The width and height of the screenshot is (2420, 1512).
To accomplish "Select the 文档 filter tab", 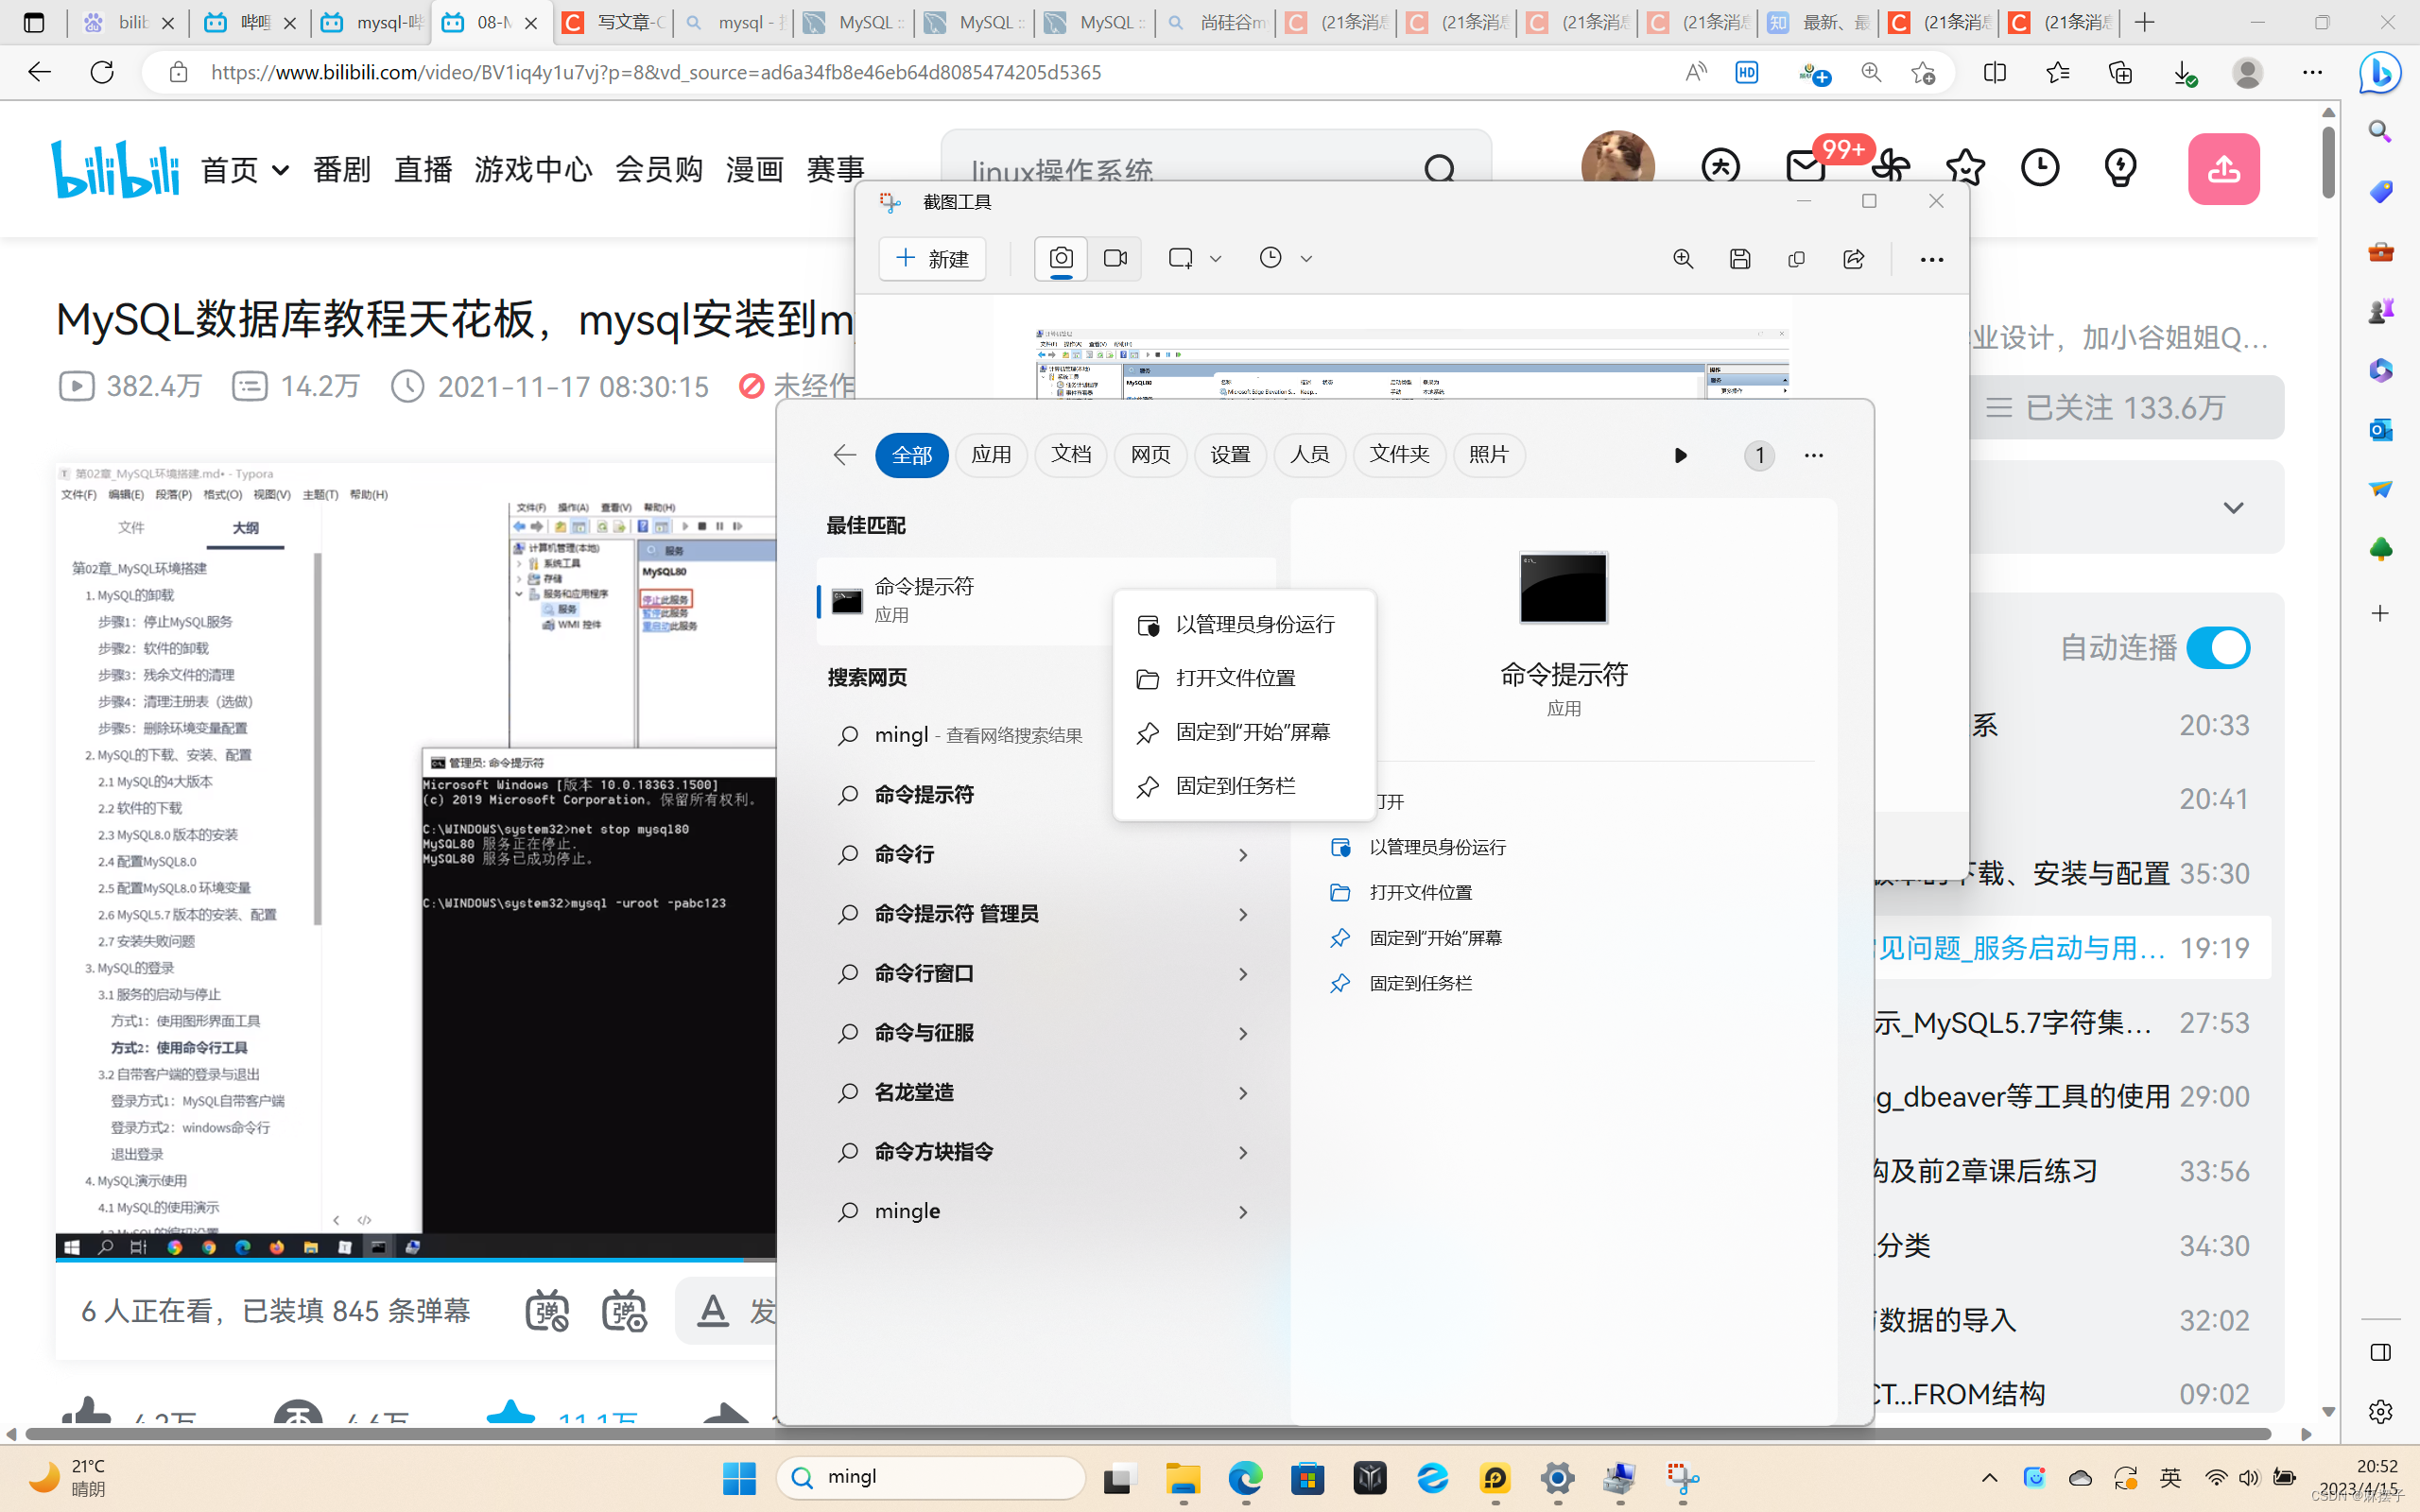I will 1071,455.
